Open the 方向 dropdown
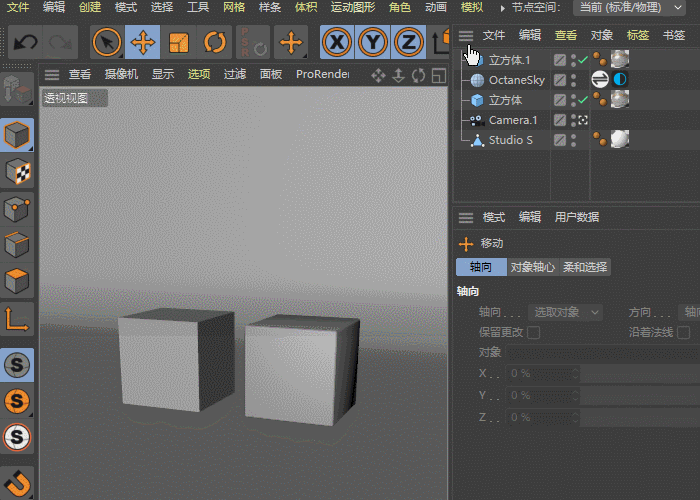 pyautogui.click(x=689, y=312)
